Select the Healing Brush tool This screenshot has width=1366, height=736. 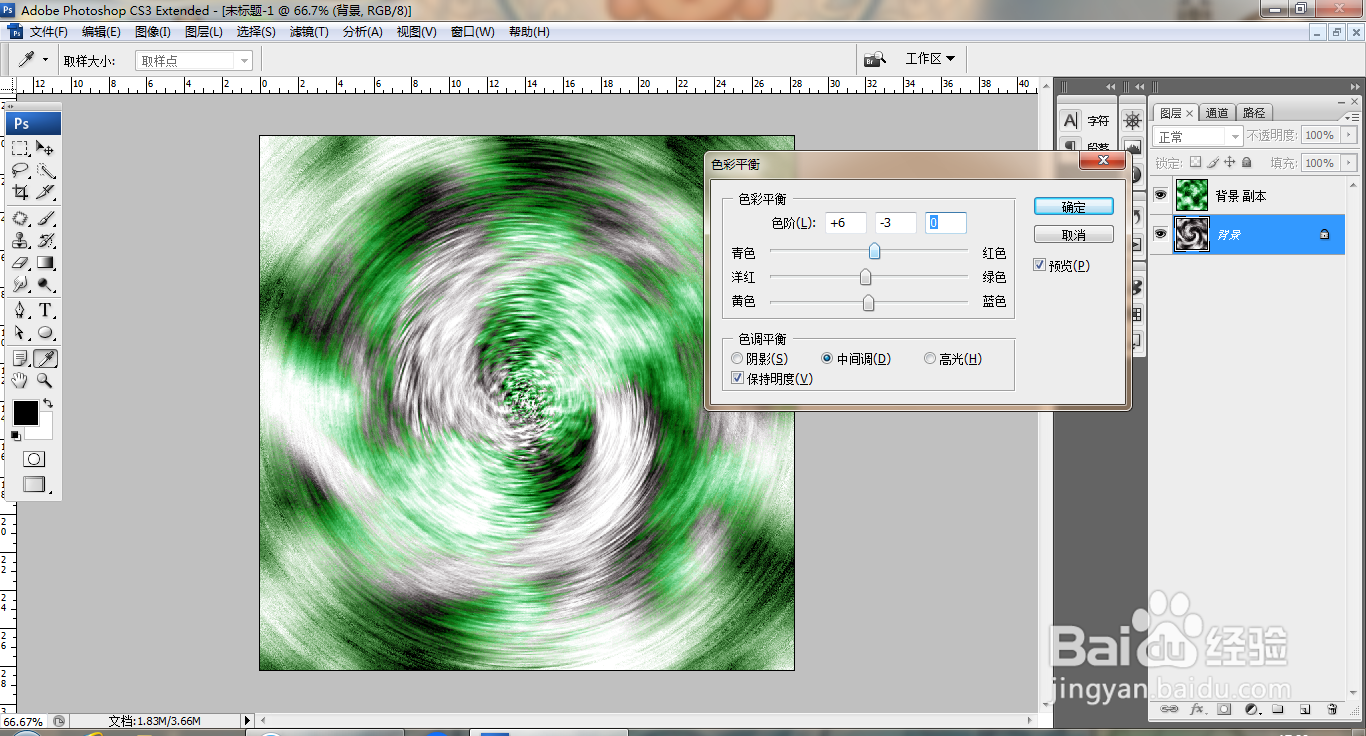coord(20,218)
